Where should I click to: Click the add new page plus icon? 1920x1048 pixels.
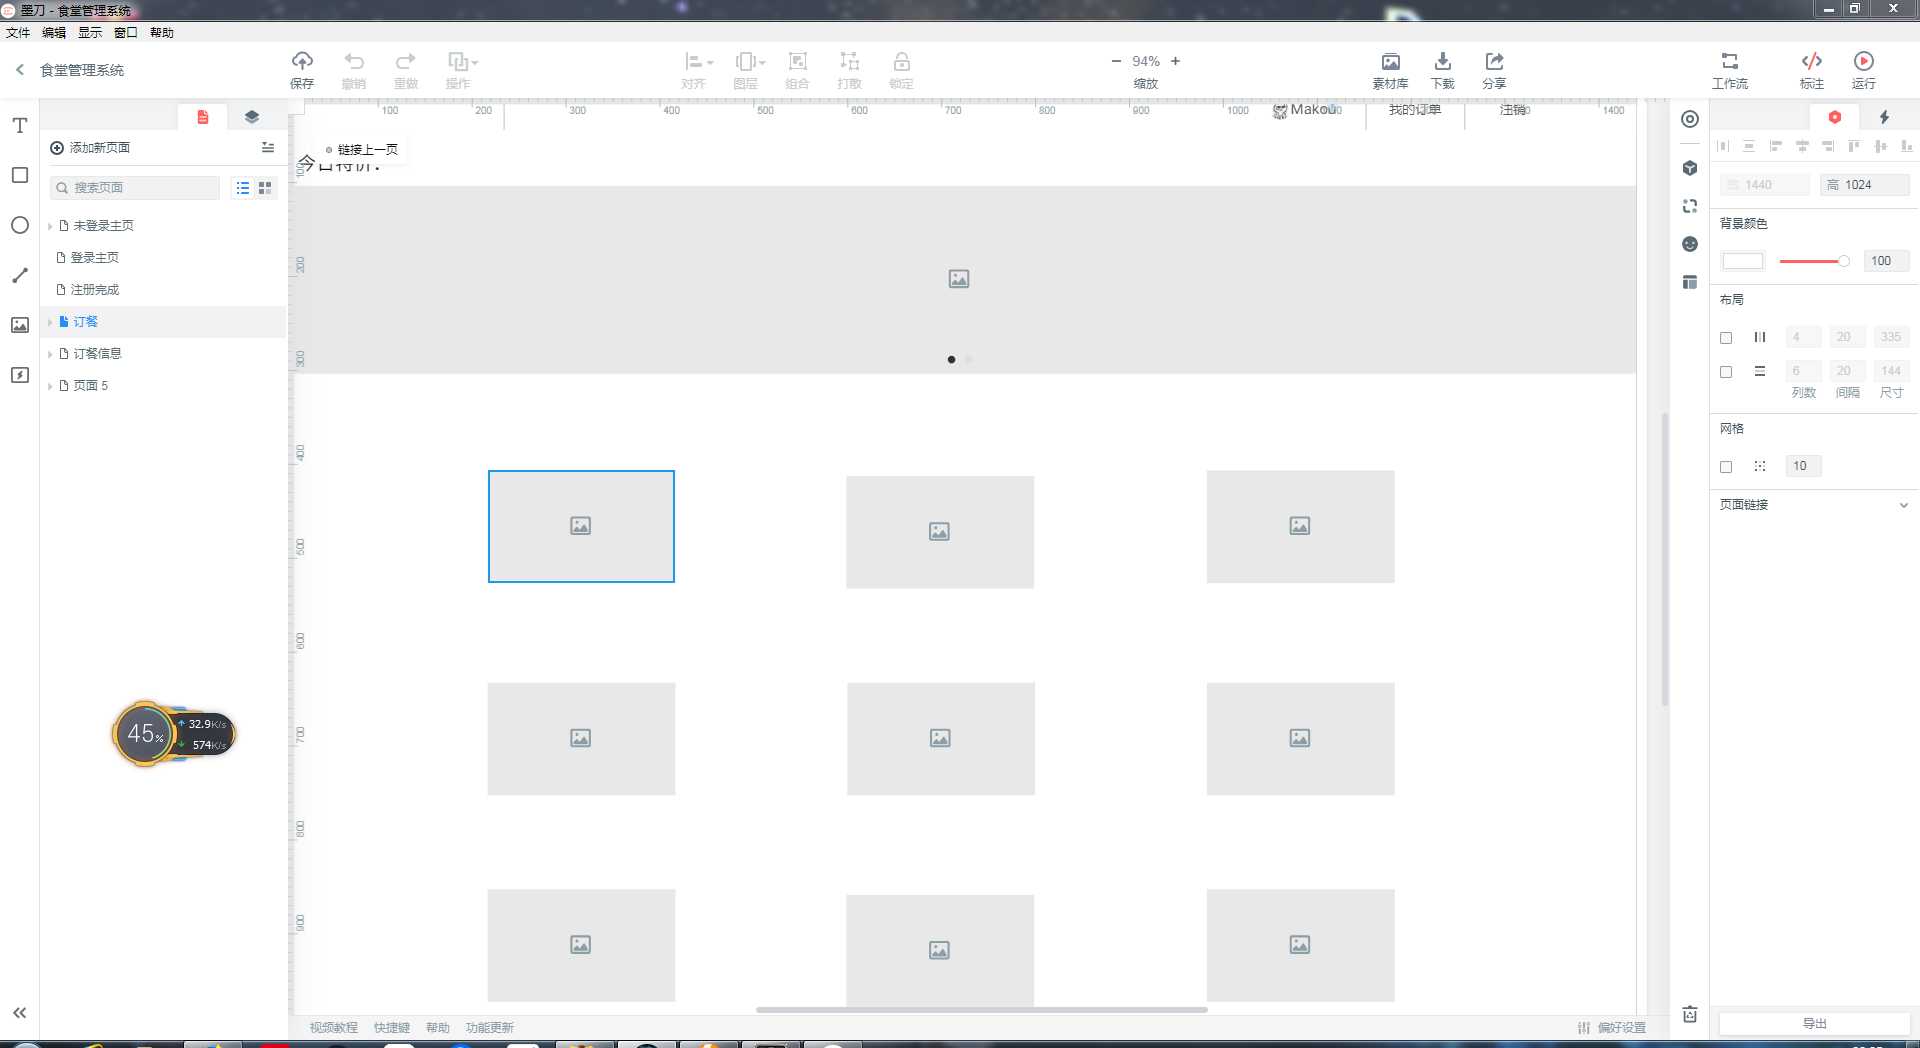pyautogui.click(x=57, y=148)
